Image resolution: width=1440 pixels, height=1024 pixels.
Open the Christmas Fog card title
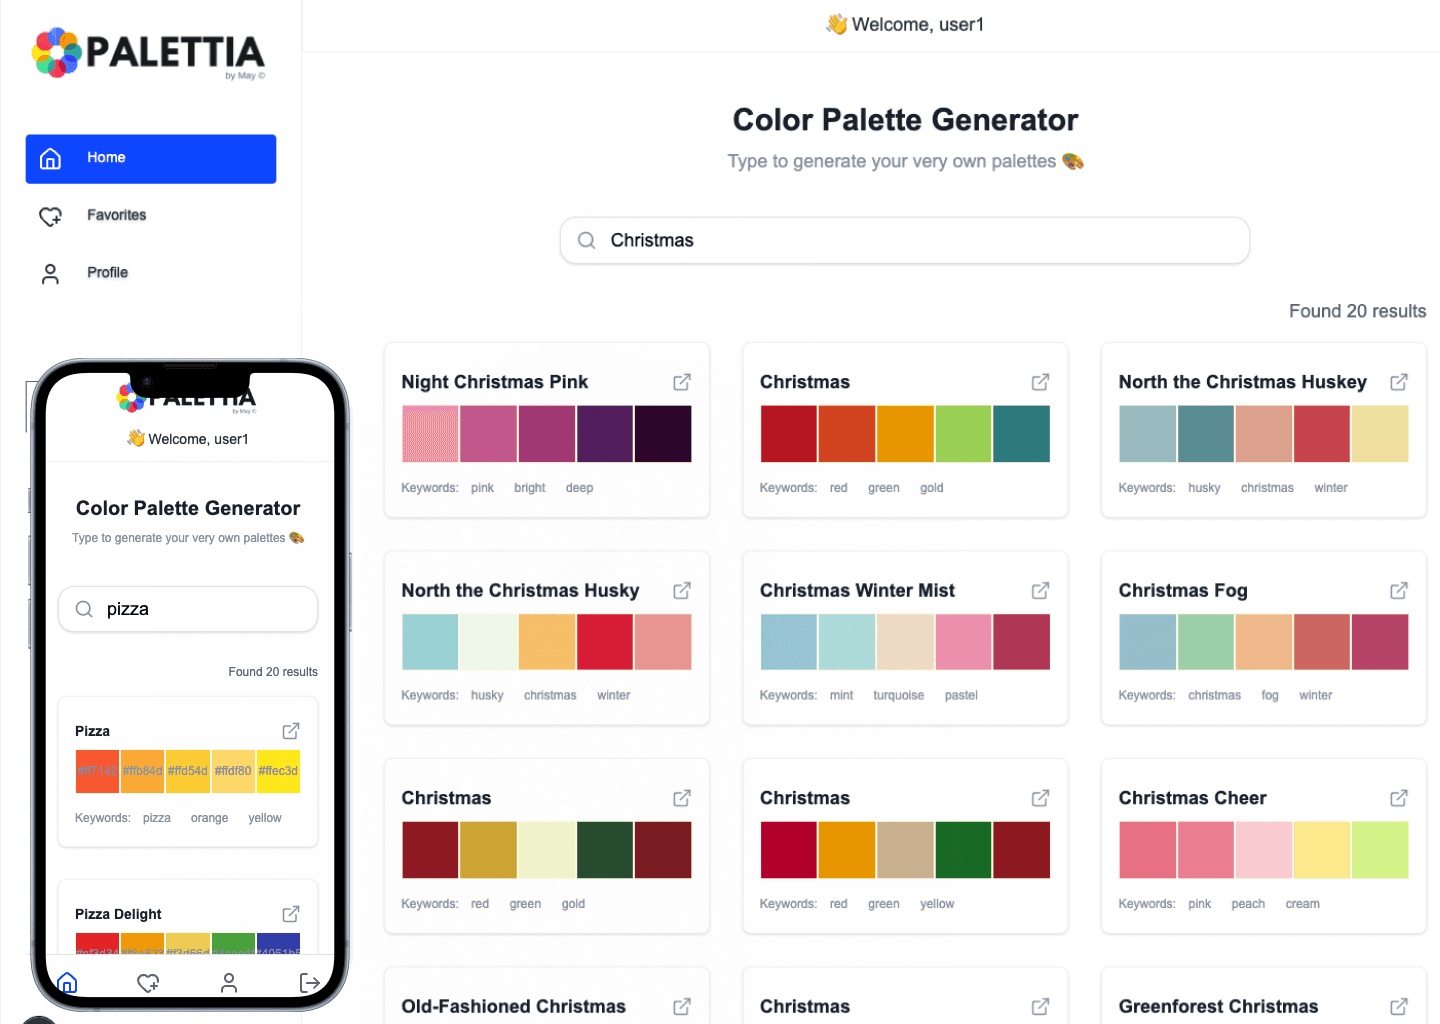pyautogui.click(x=1183, y=590)
